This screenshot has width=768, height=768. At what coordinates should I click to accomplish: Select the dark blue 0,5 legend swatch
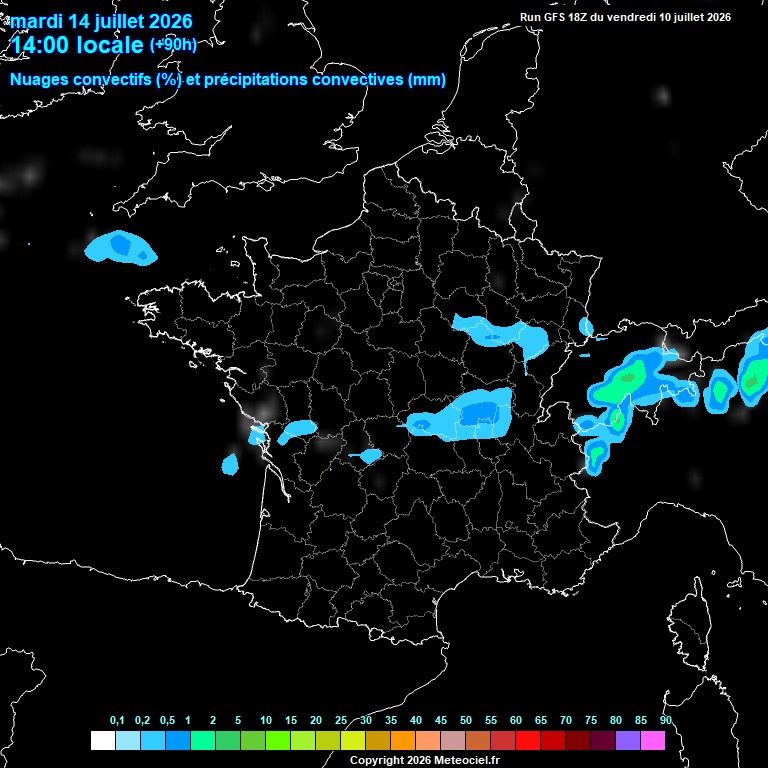[x=178, y=740]
